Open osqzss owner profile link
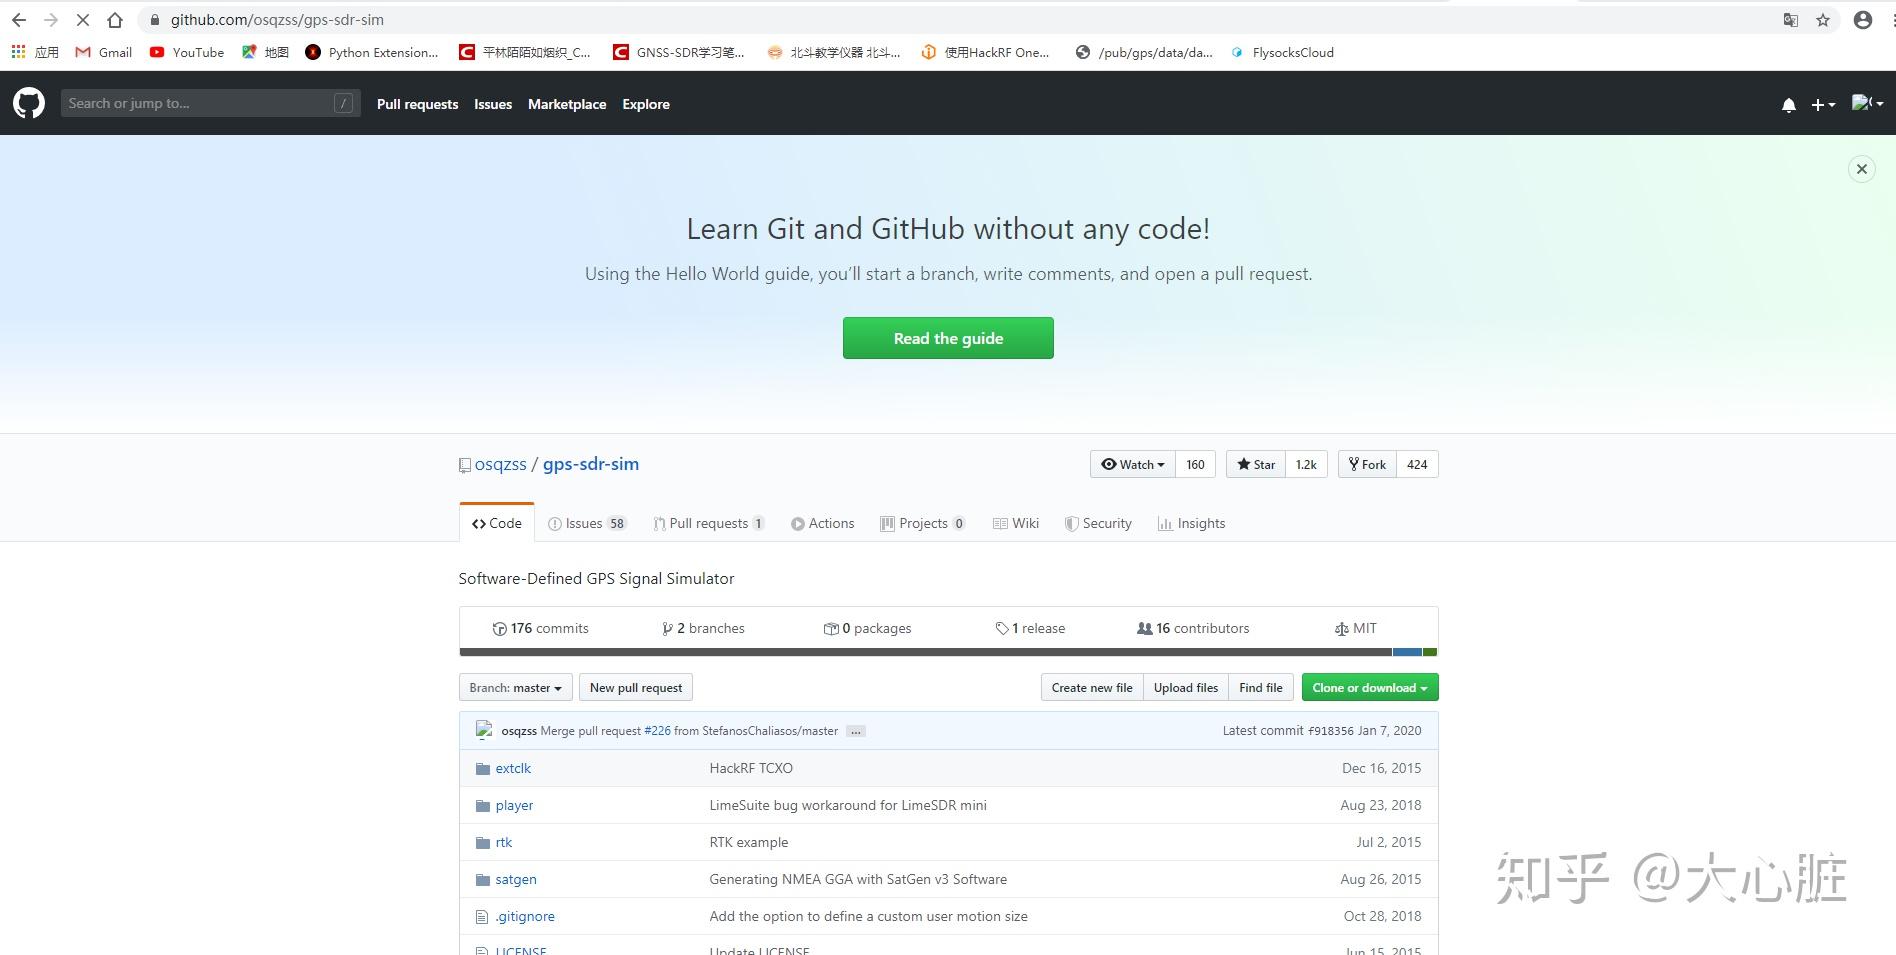The height and width of the screenshot is (955, 1896). click(500, 464)
